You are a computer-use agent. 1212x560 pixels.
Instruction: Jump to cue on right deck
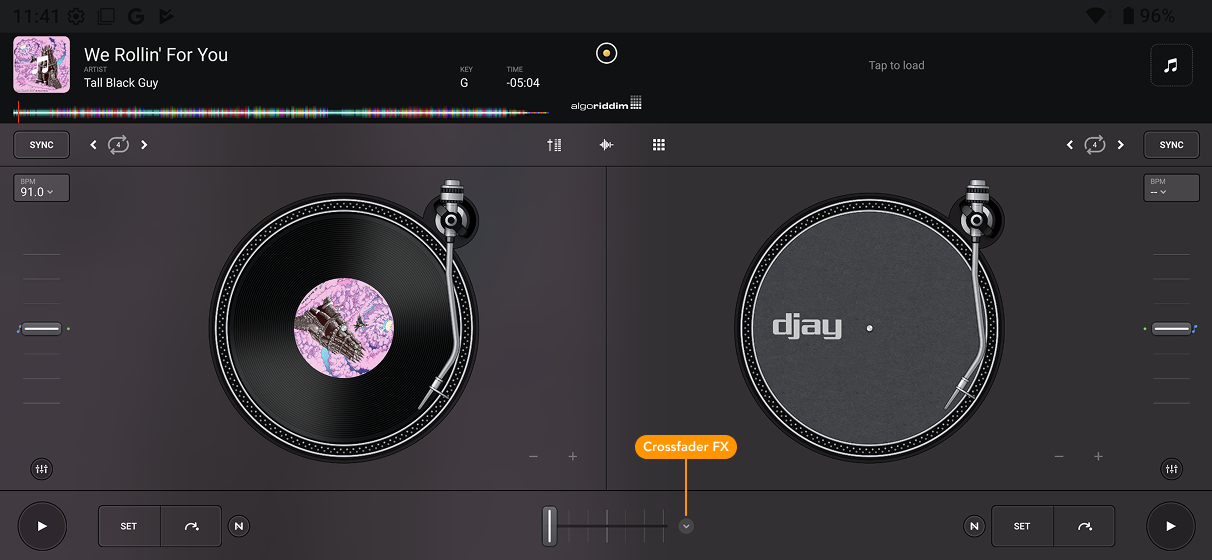coord(1084,526)
